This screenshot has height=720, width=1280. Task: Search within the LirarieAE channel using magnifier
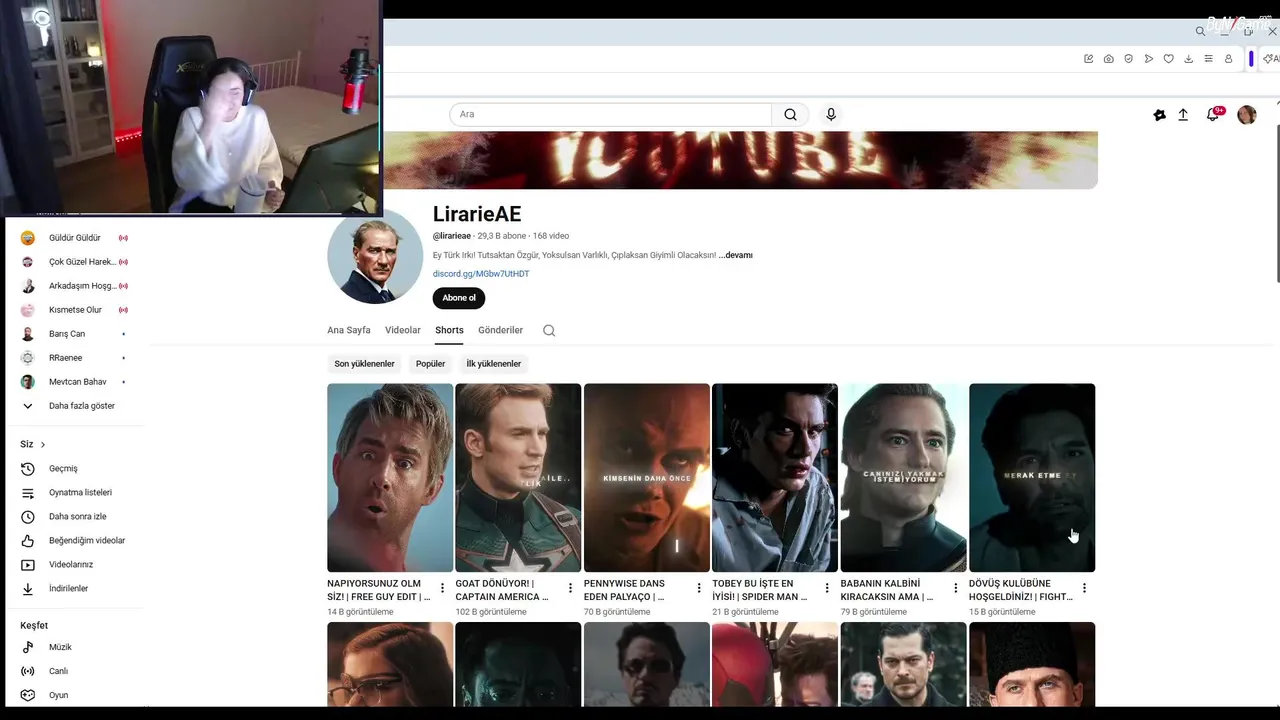tap(549, 330)
